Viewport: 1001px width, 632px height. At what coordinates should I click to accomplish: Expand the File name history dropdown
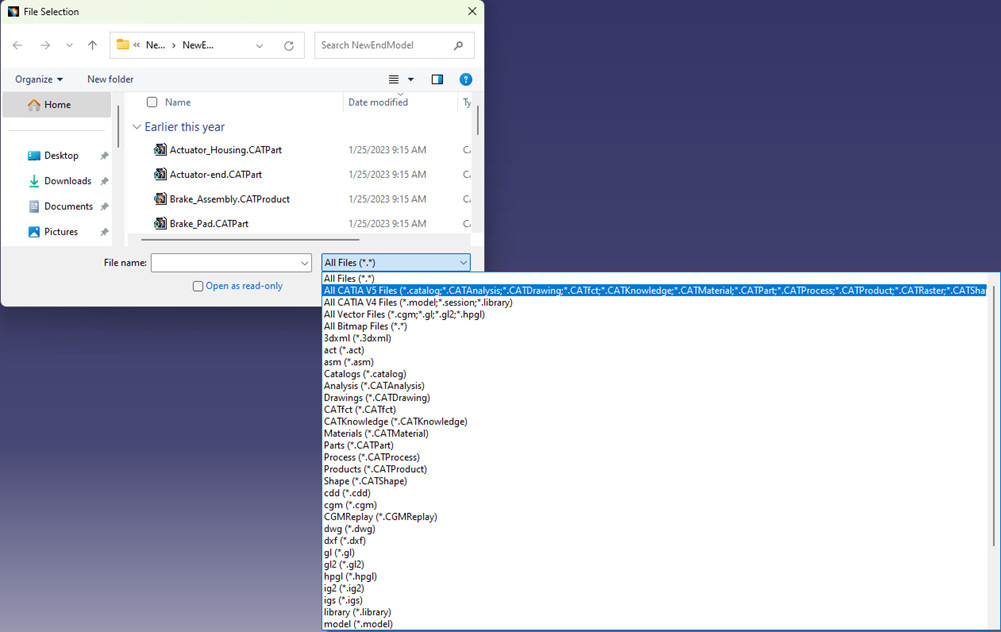click(x=305, y=263)
